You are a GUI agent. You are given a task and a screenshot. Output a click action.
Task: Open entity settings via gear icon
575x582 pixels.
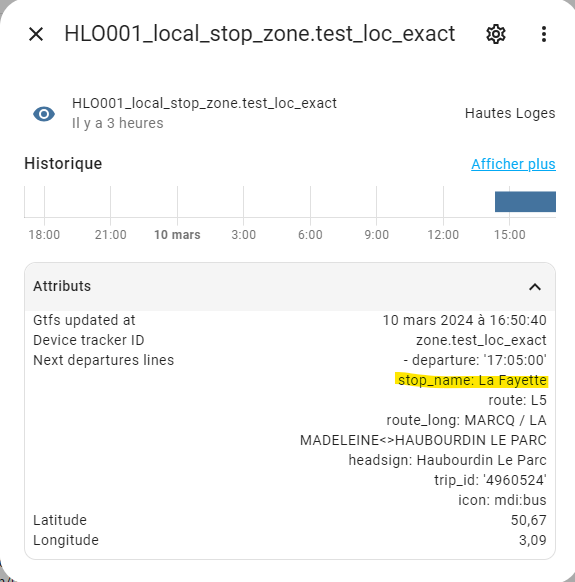(x=496, y=34)
